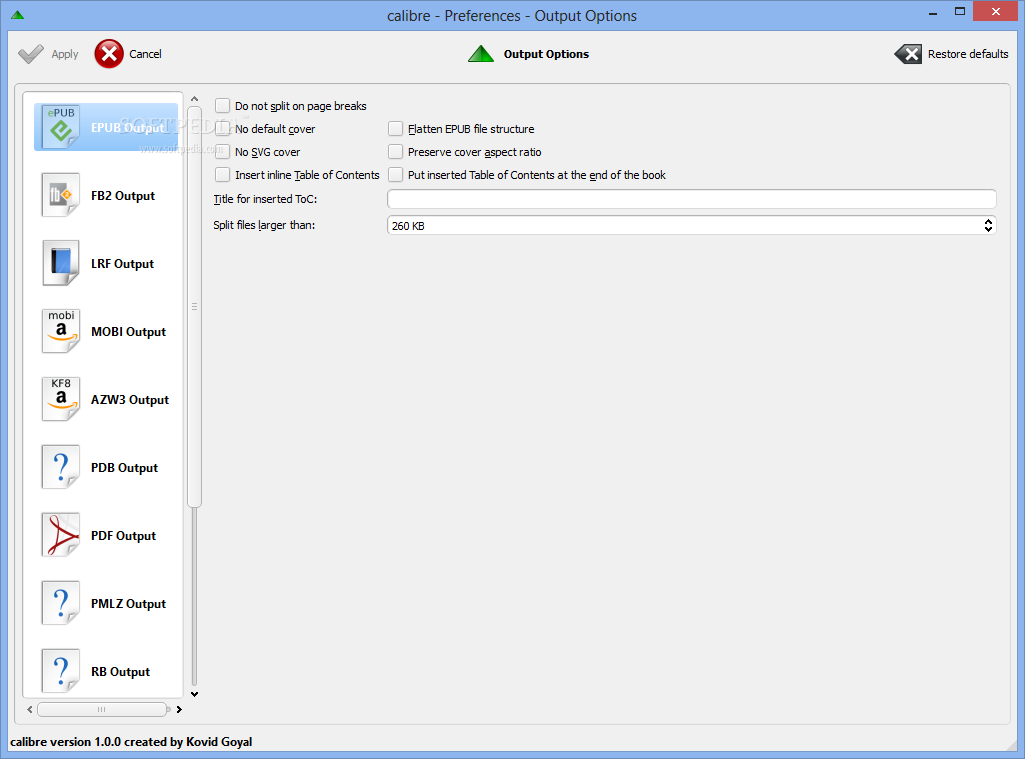Click the Apply checkmark icon
Image resolution: width=1025 pixels, height=759 pixels.
click(31, 54)
